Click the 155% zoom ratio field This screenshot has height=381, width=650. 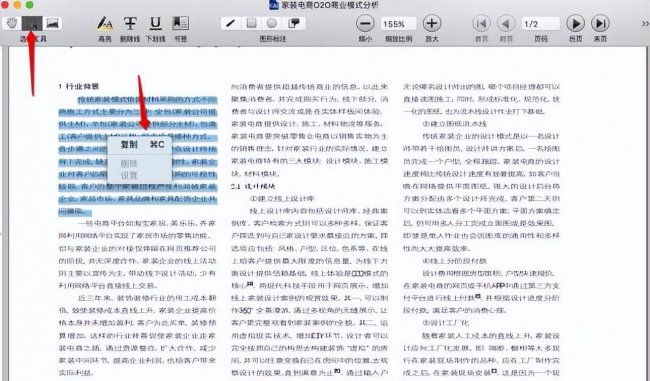click(398, 24)
